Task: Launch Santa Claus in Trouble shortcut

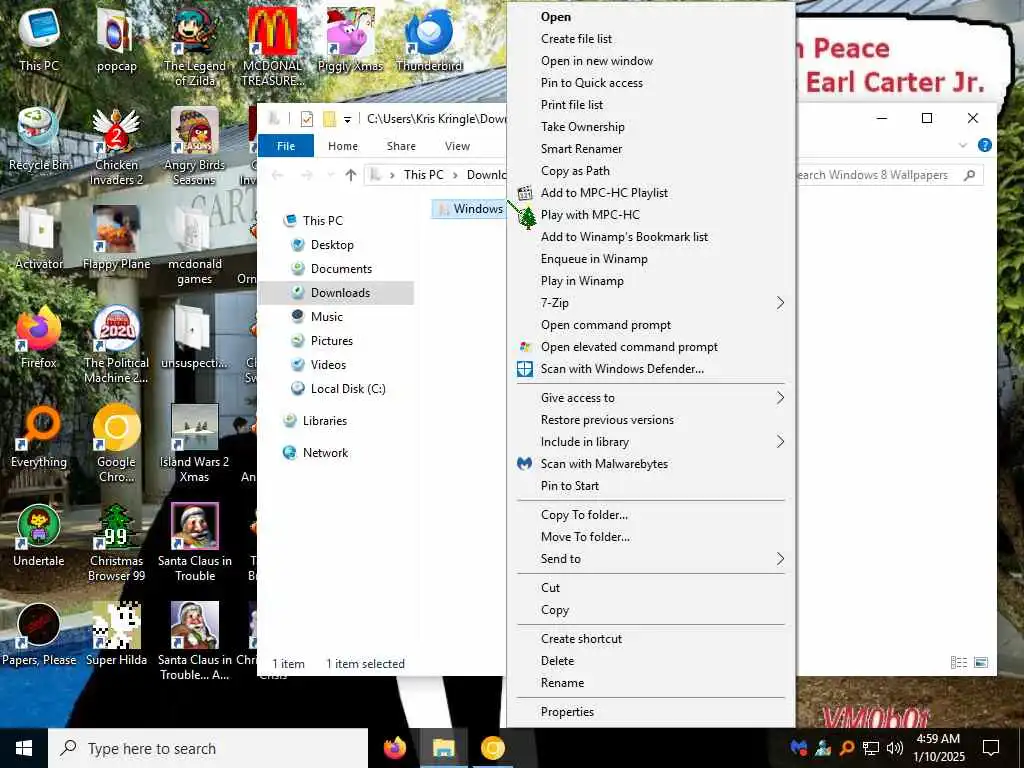Action: pos(195,543)
